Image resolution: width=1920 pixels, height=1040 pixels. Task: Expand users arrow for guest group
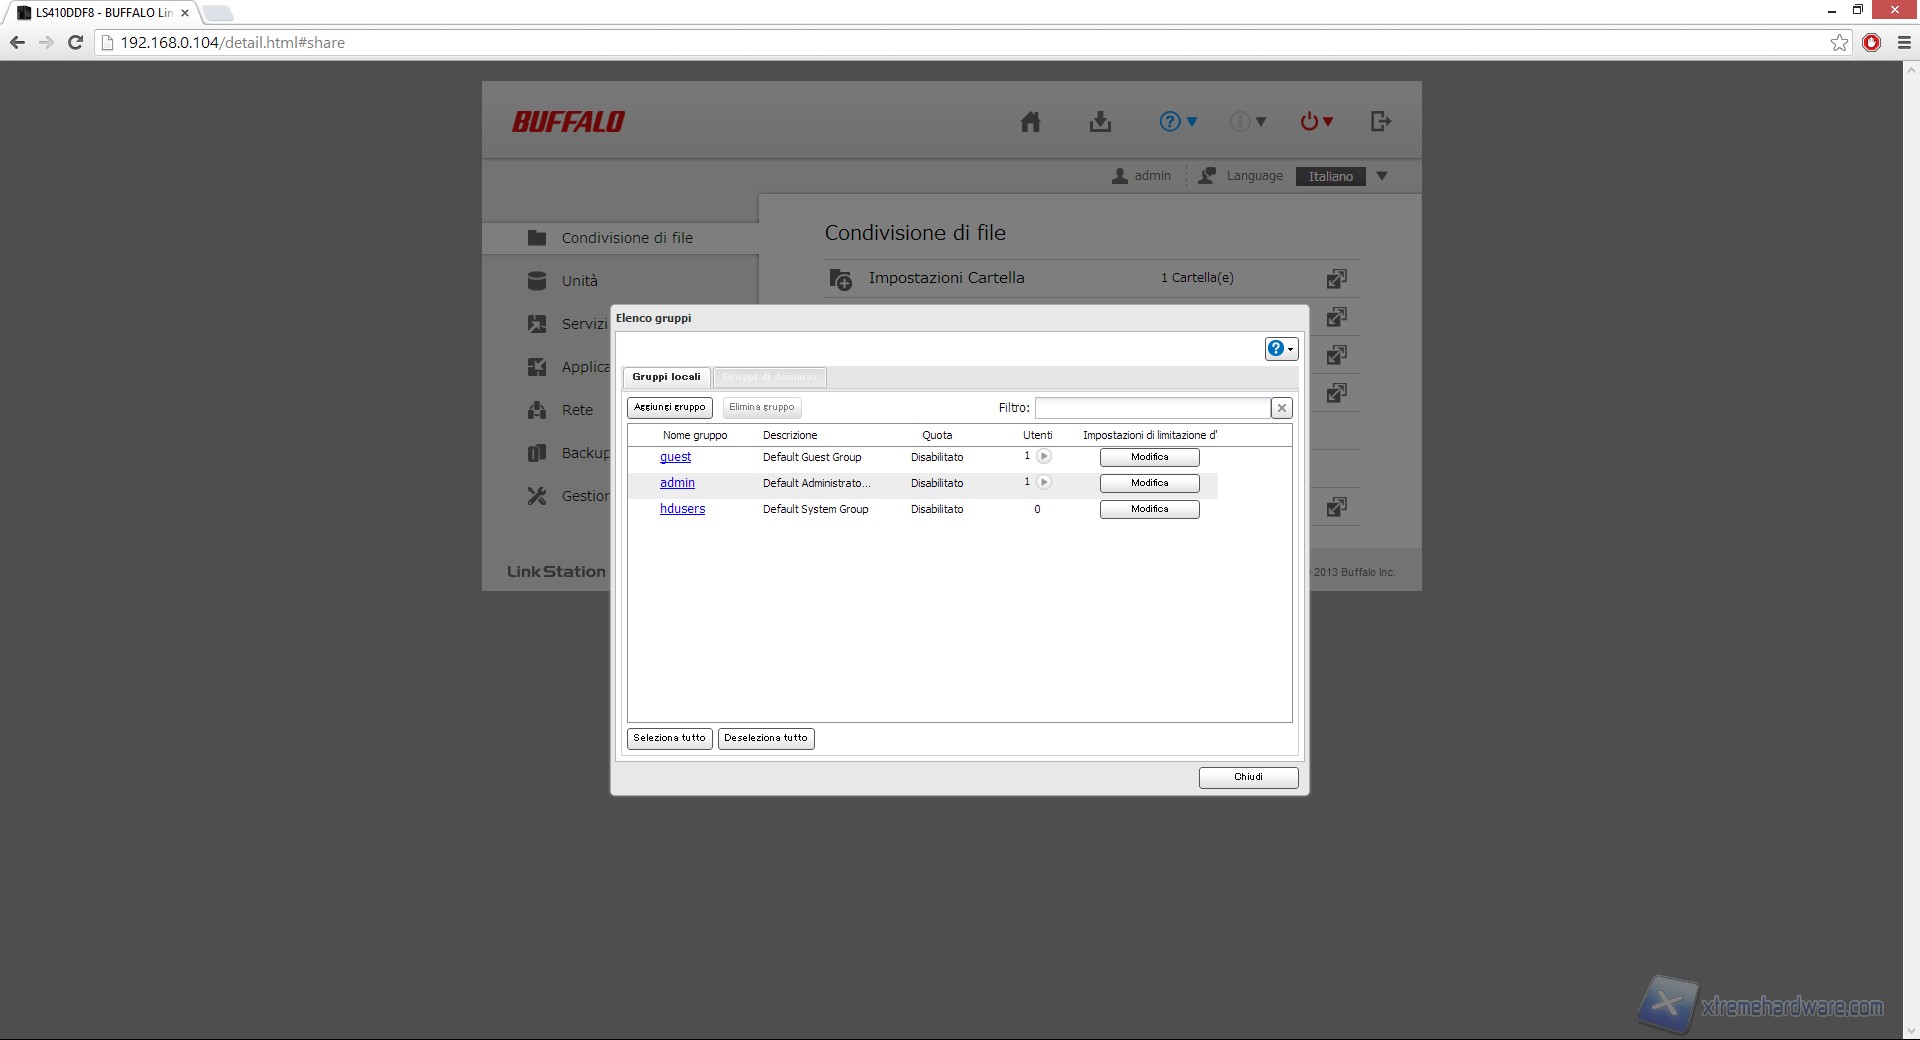pos(1044,457)
